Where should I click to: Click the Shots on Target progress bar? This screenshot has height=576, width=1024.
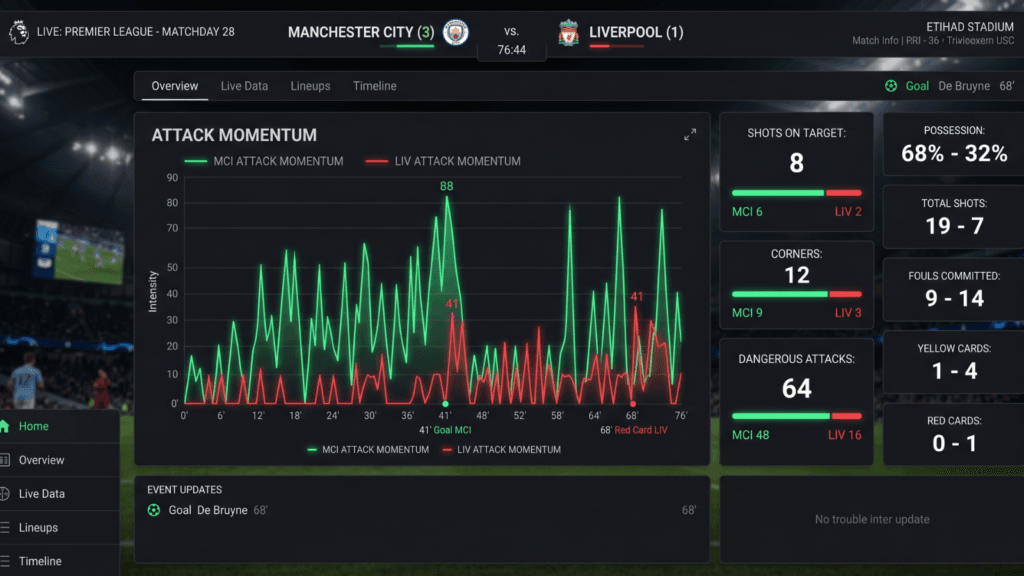point(796,193)
